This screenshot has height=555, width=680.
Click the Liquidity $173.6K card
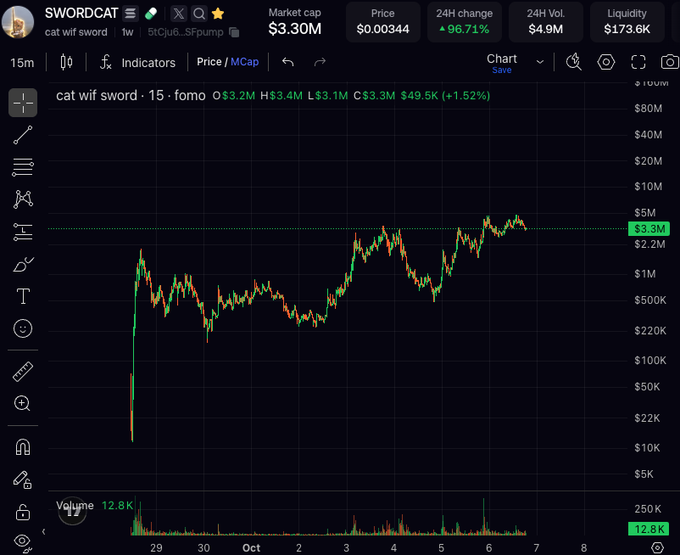click(627, 22)
